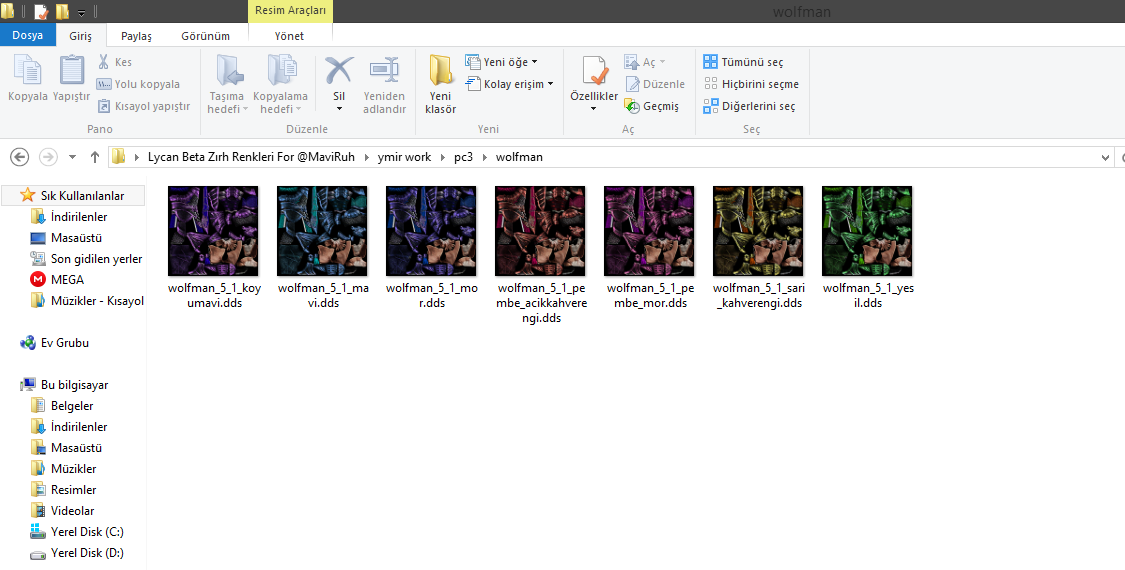Image resolution: width=1125 pixels, height=570 pixels.
Task: Open Resimler under Bu bilgisayar
Action: [73, 490]
